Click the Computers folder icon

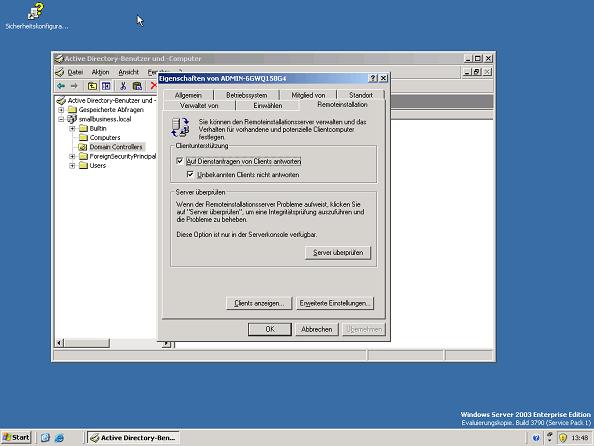(x=83, y=138)
